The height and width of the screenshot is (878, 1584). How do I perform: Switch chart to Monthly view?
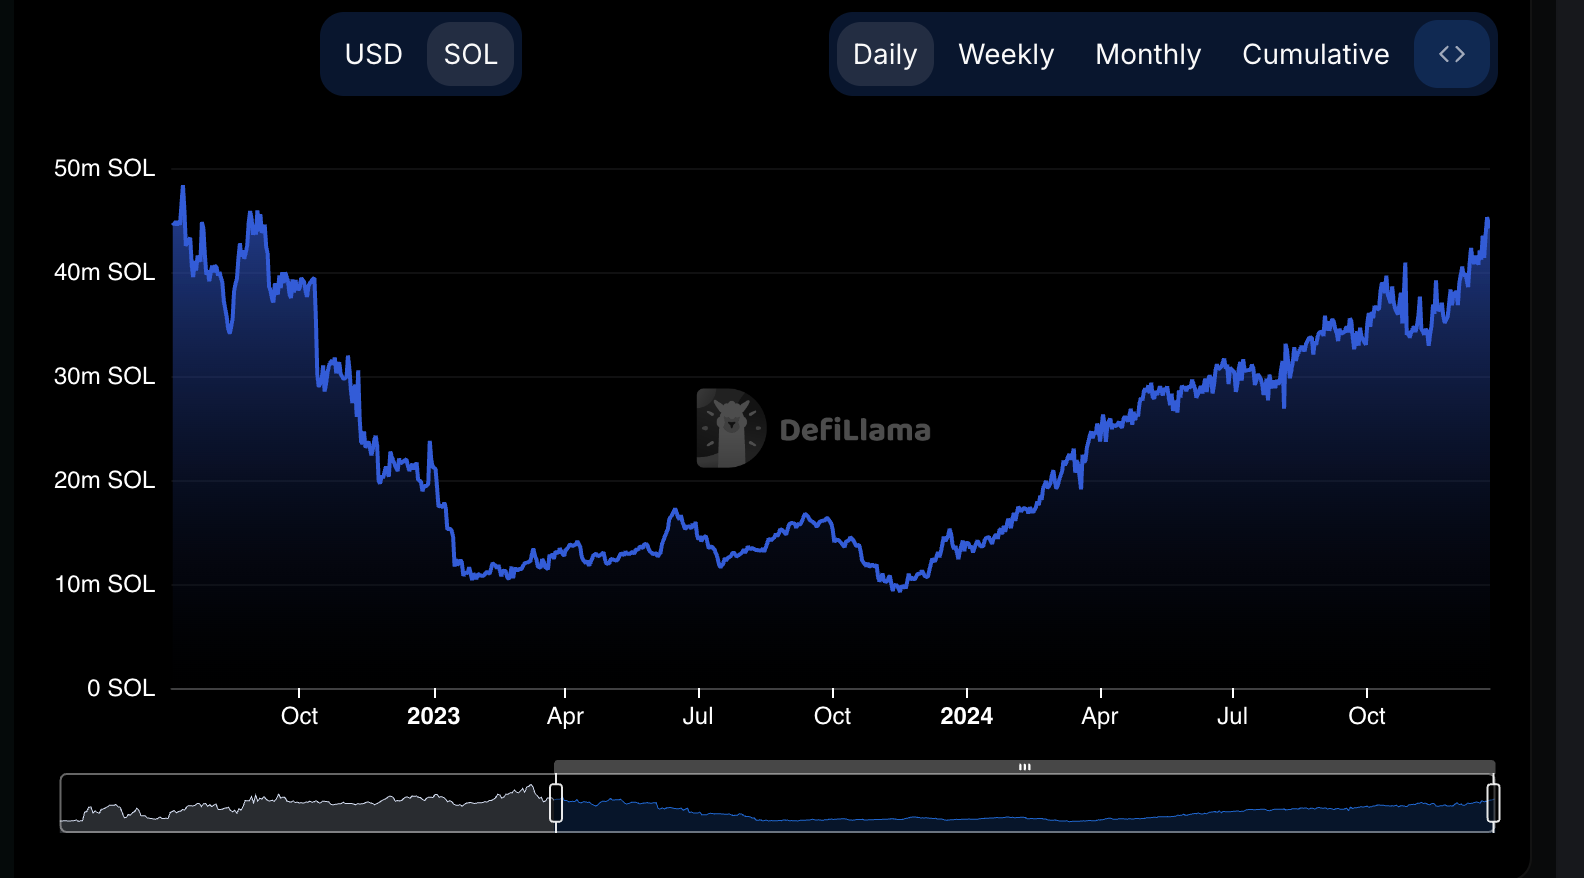(x=1148, y=54)
